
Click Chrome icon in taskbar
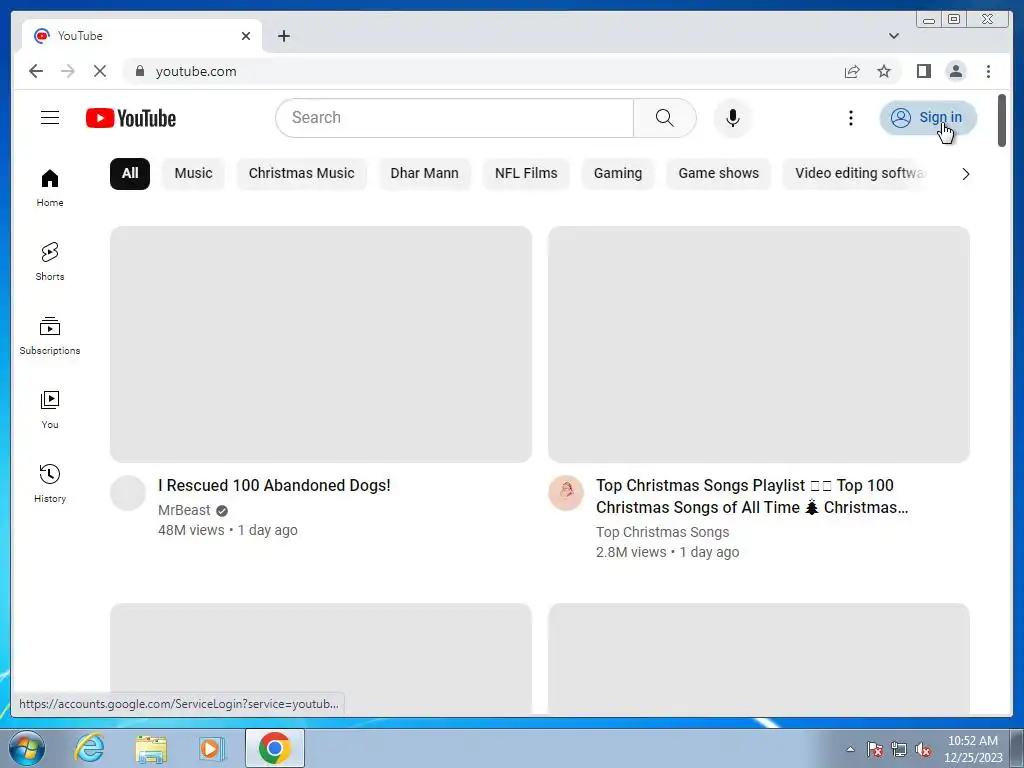275,748
